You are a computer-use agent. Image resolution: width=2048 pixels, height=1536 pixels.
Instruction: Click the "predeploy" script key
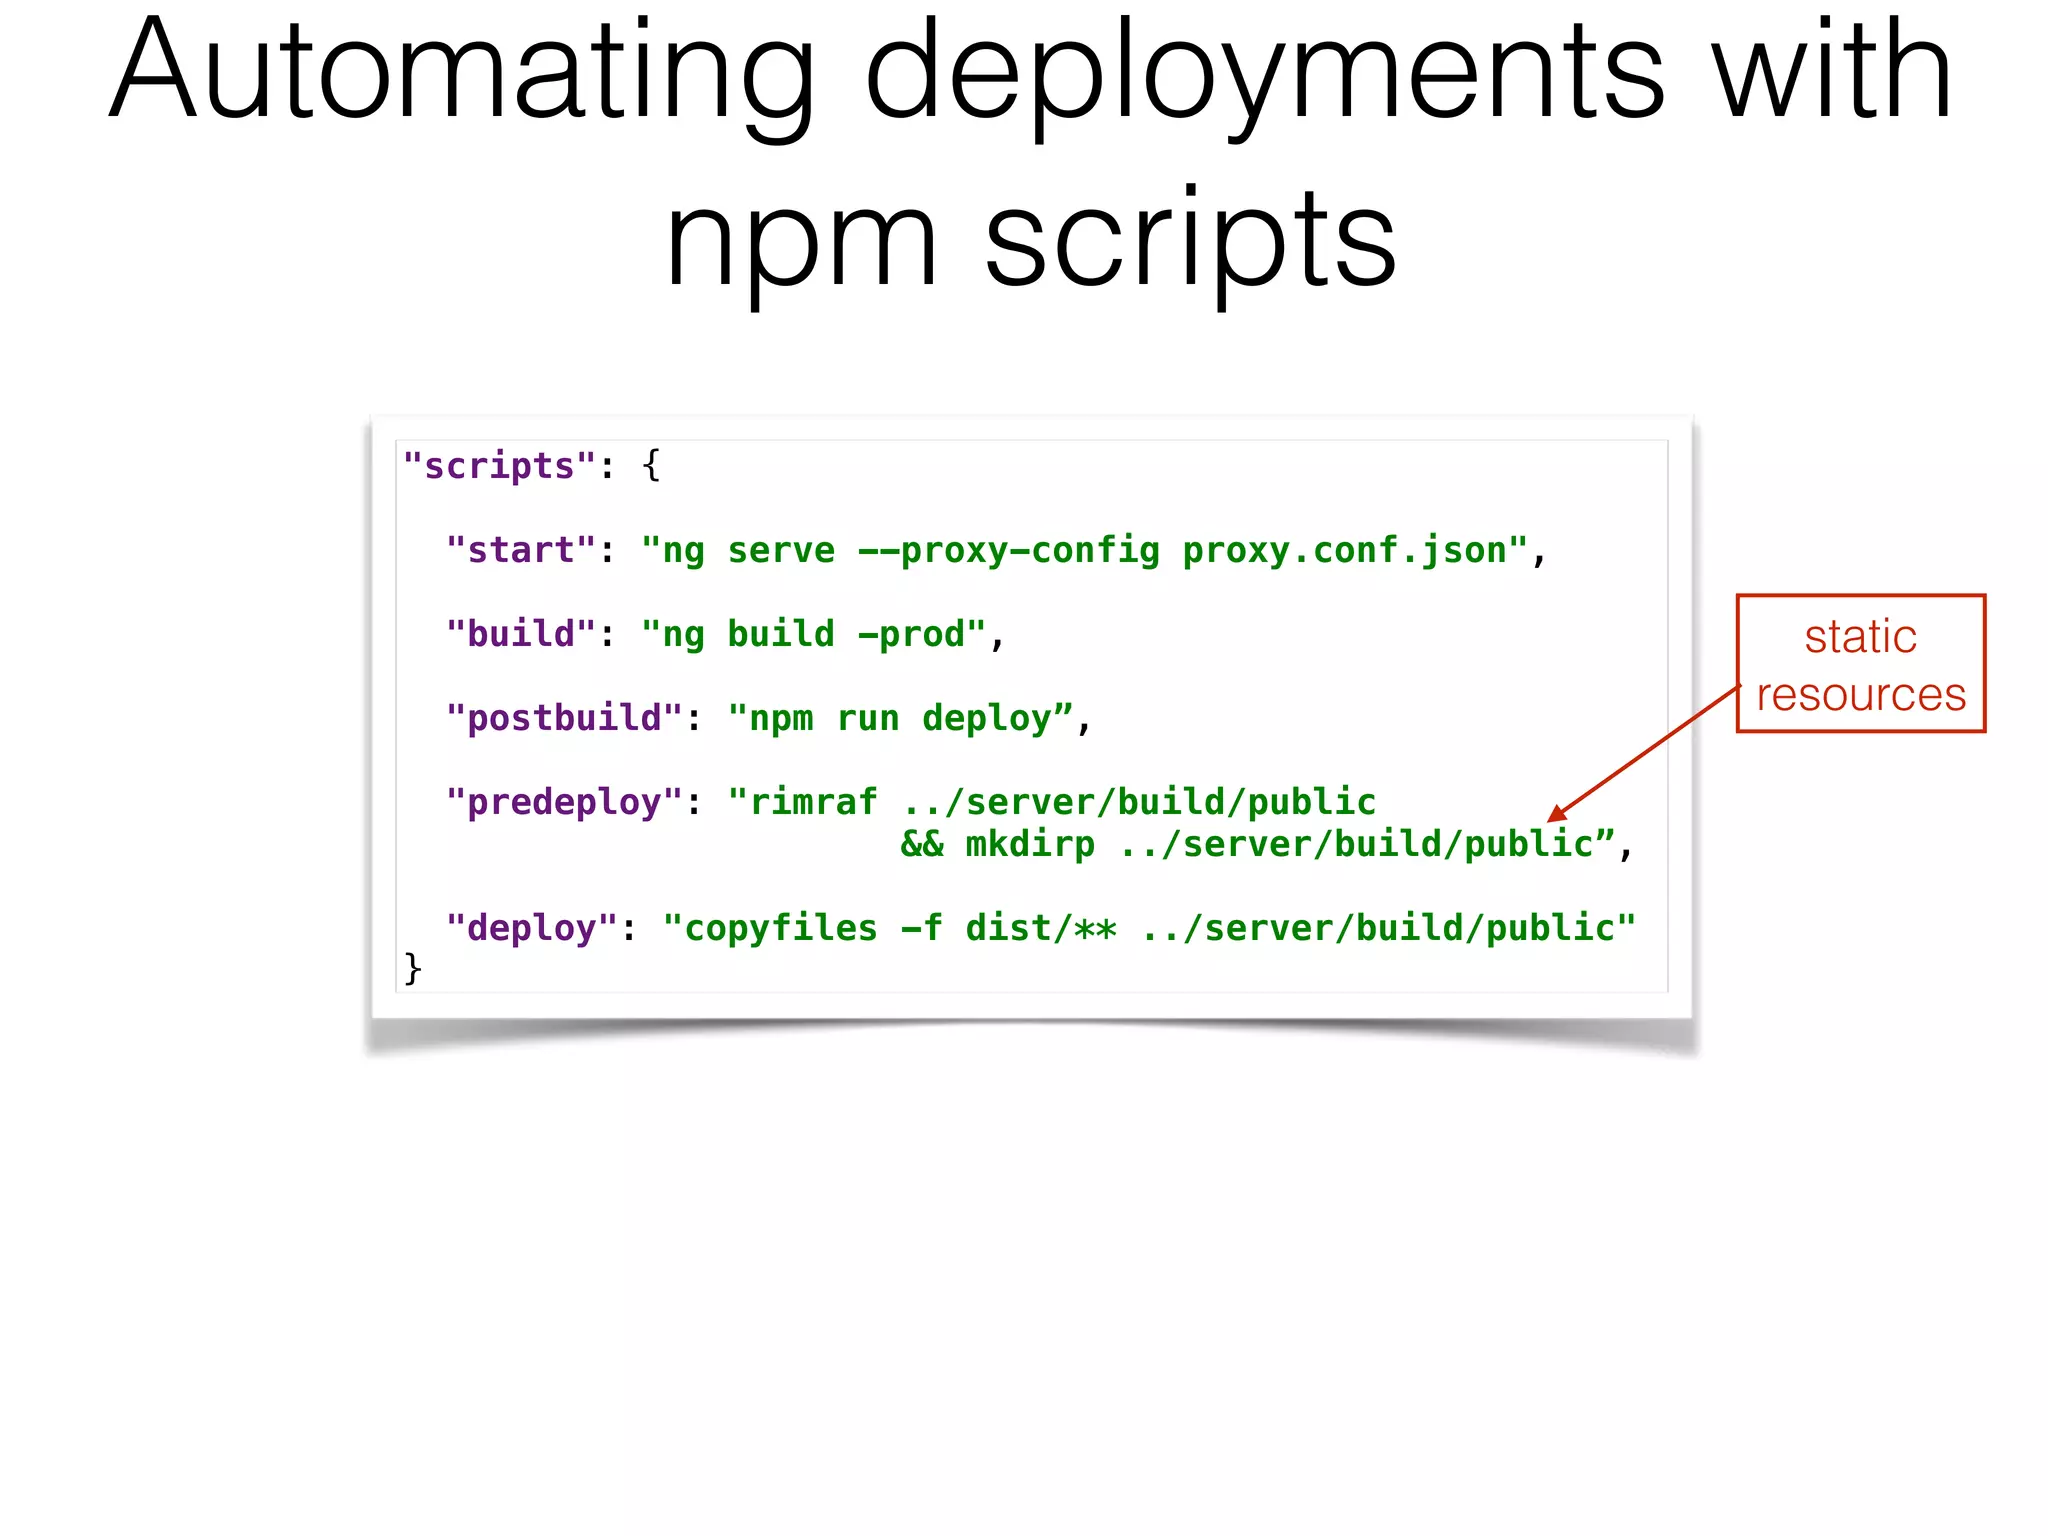[x=564, y=802]
